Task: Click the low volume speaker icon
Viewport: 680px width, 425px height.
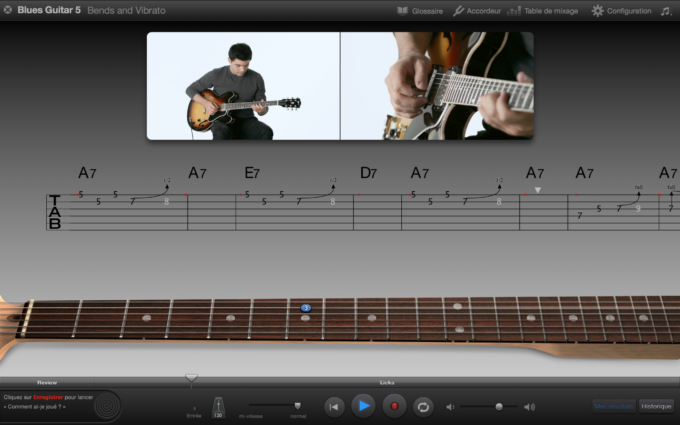Action: click(x=450, y=407)
